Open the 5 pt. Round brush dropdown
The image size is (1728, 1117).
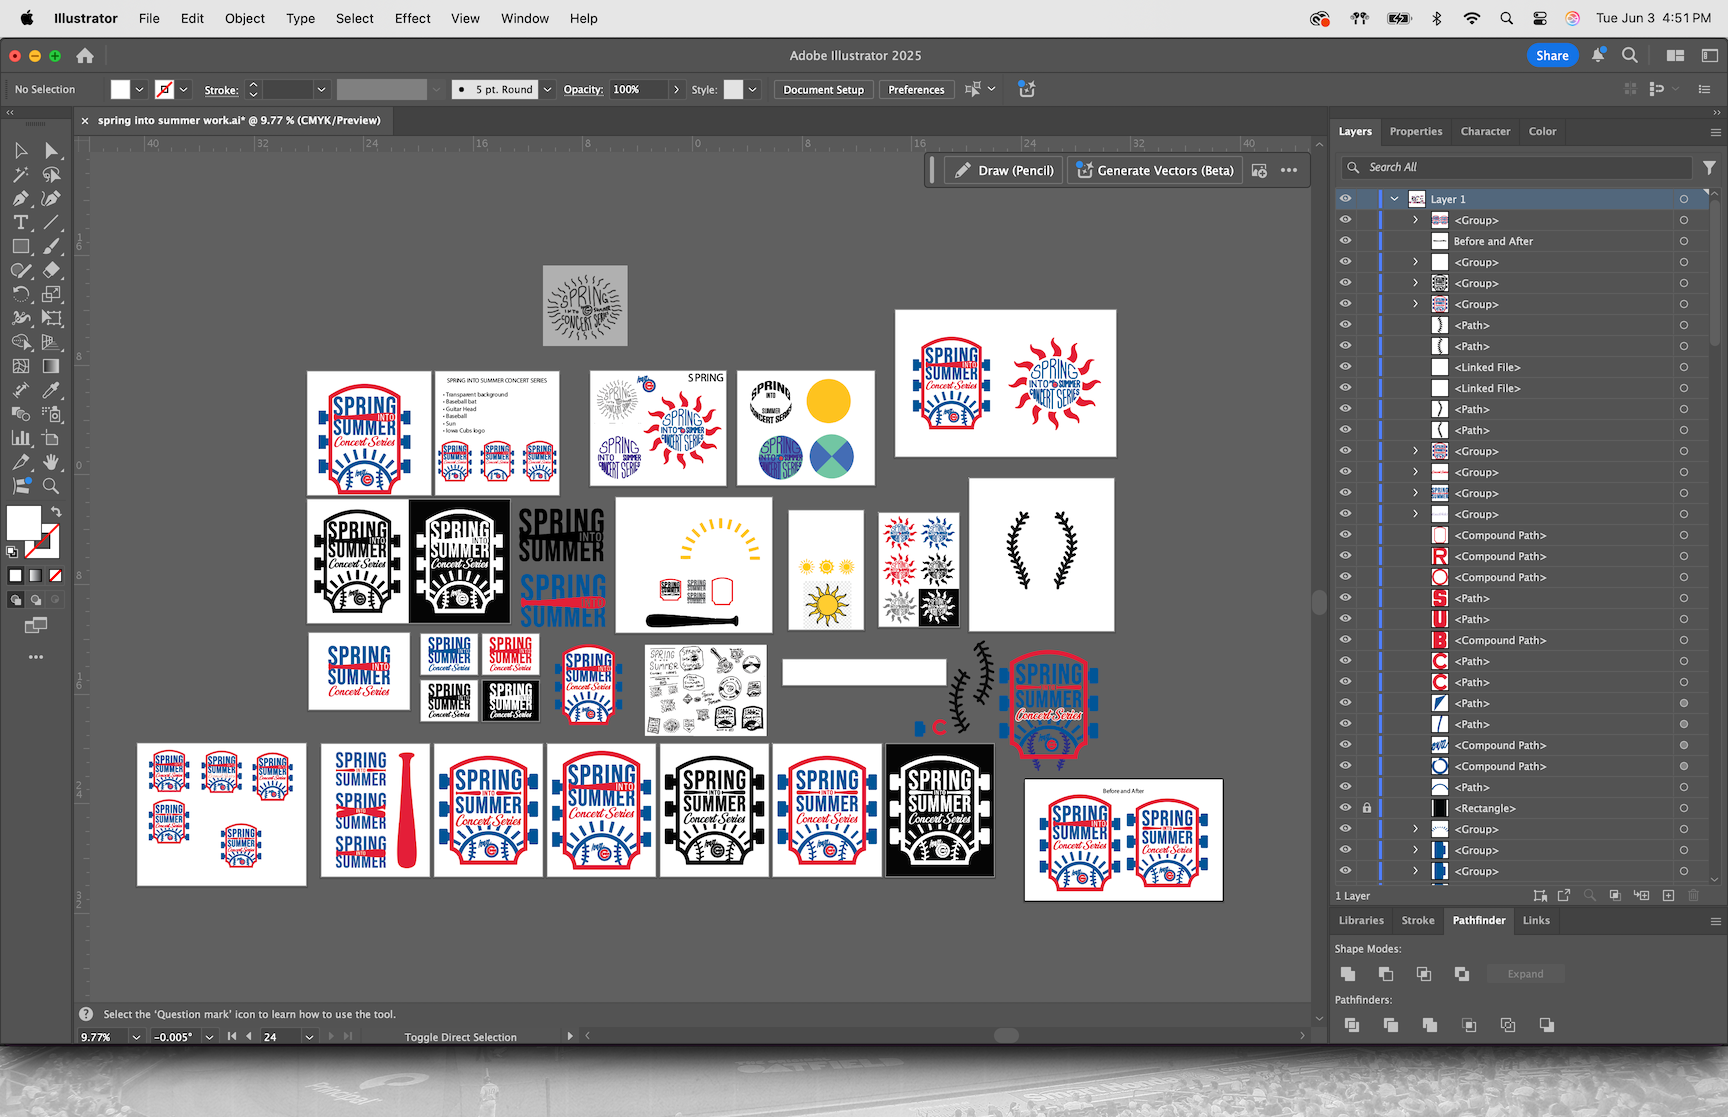[x=547, y=90]
